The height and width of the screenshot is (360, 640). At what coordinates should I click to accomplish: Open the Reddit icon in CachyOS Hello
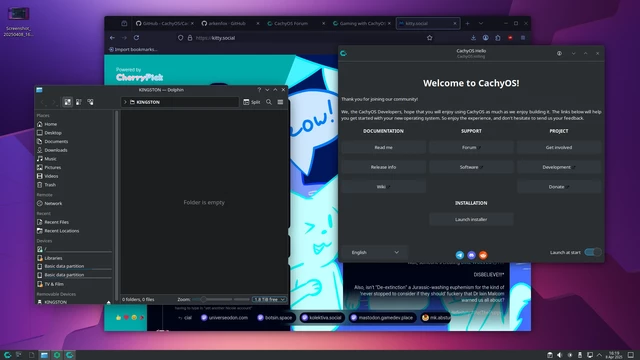tap(483, 255)
